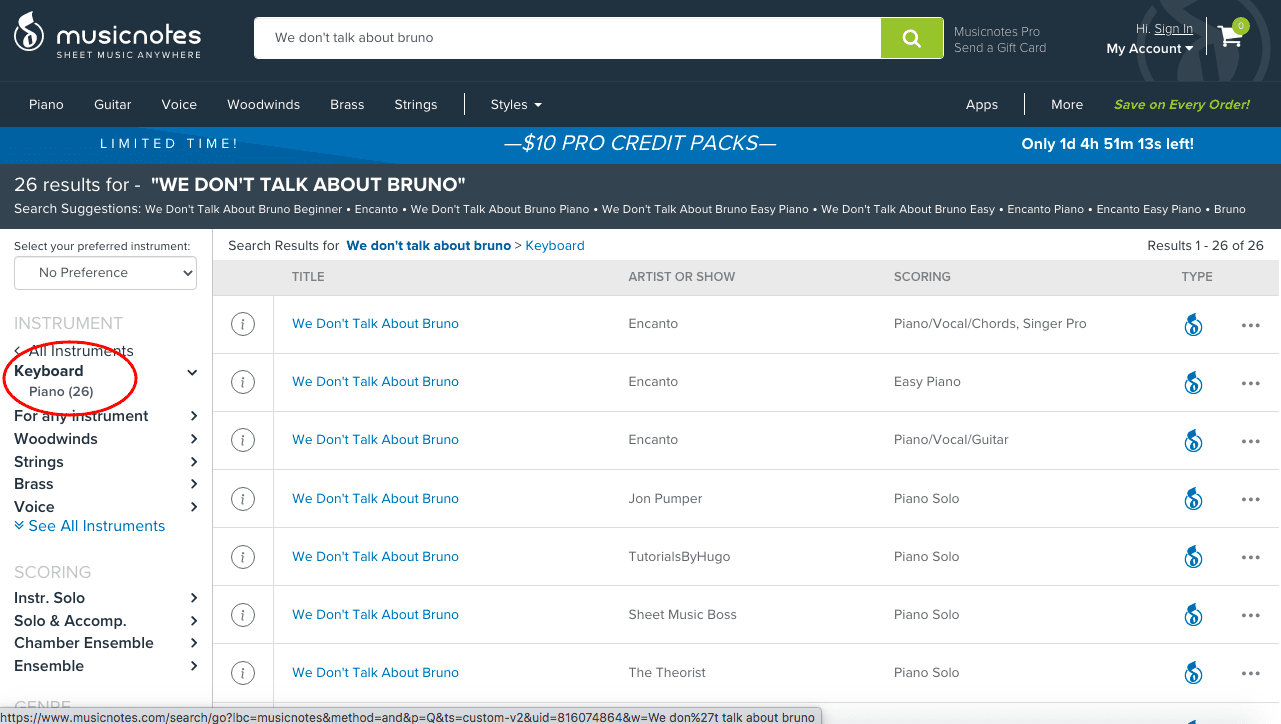Open the Brass menu in navigation bar

[x=347, y=105]
